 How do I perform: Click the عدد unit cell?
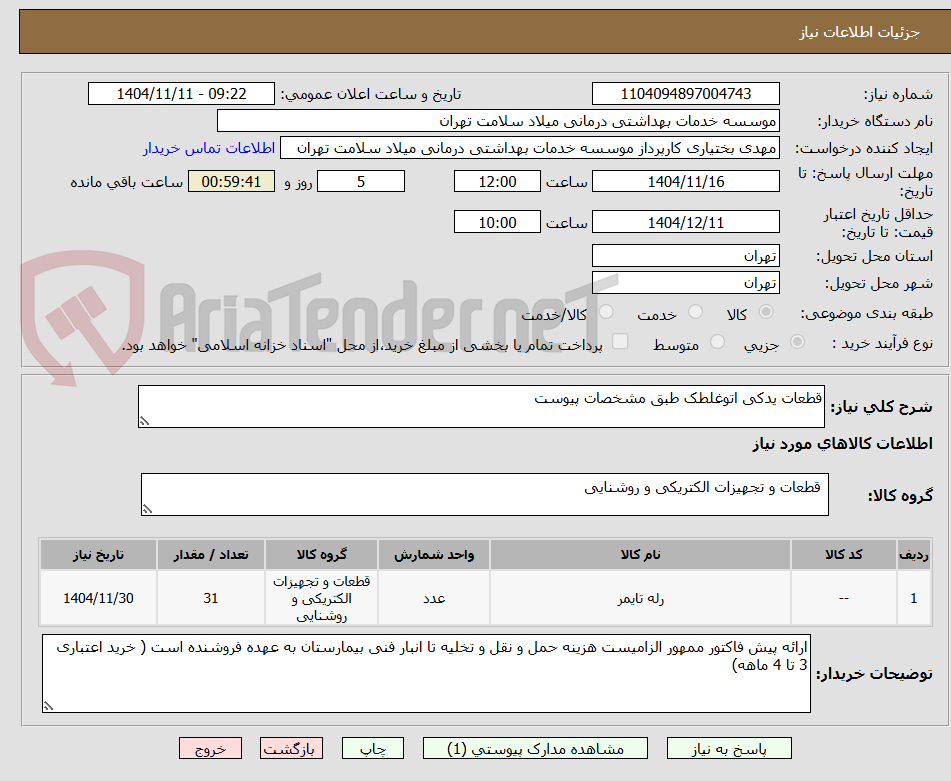click(x=434, y=598)
